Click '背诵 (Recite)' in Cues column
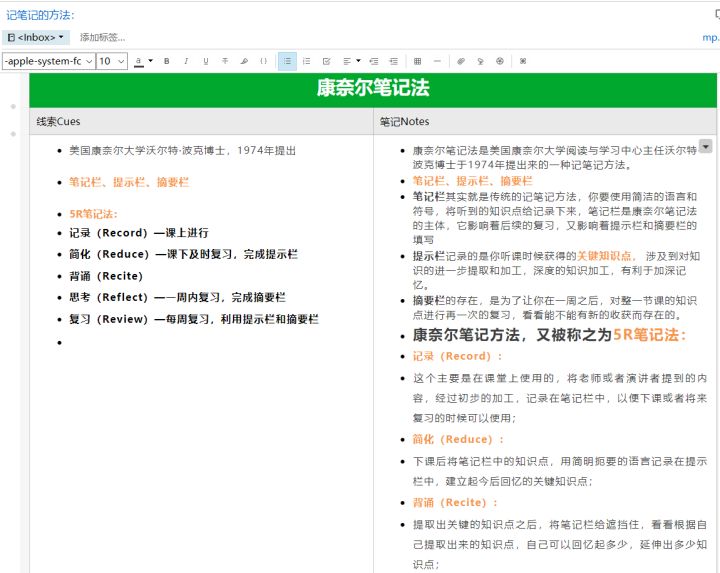The width and height of the screenshot is (720, 573). point(106,276)
